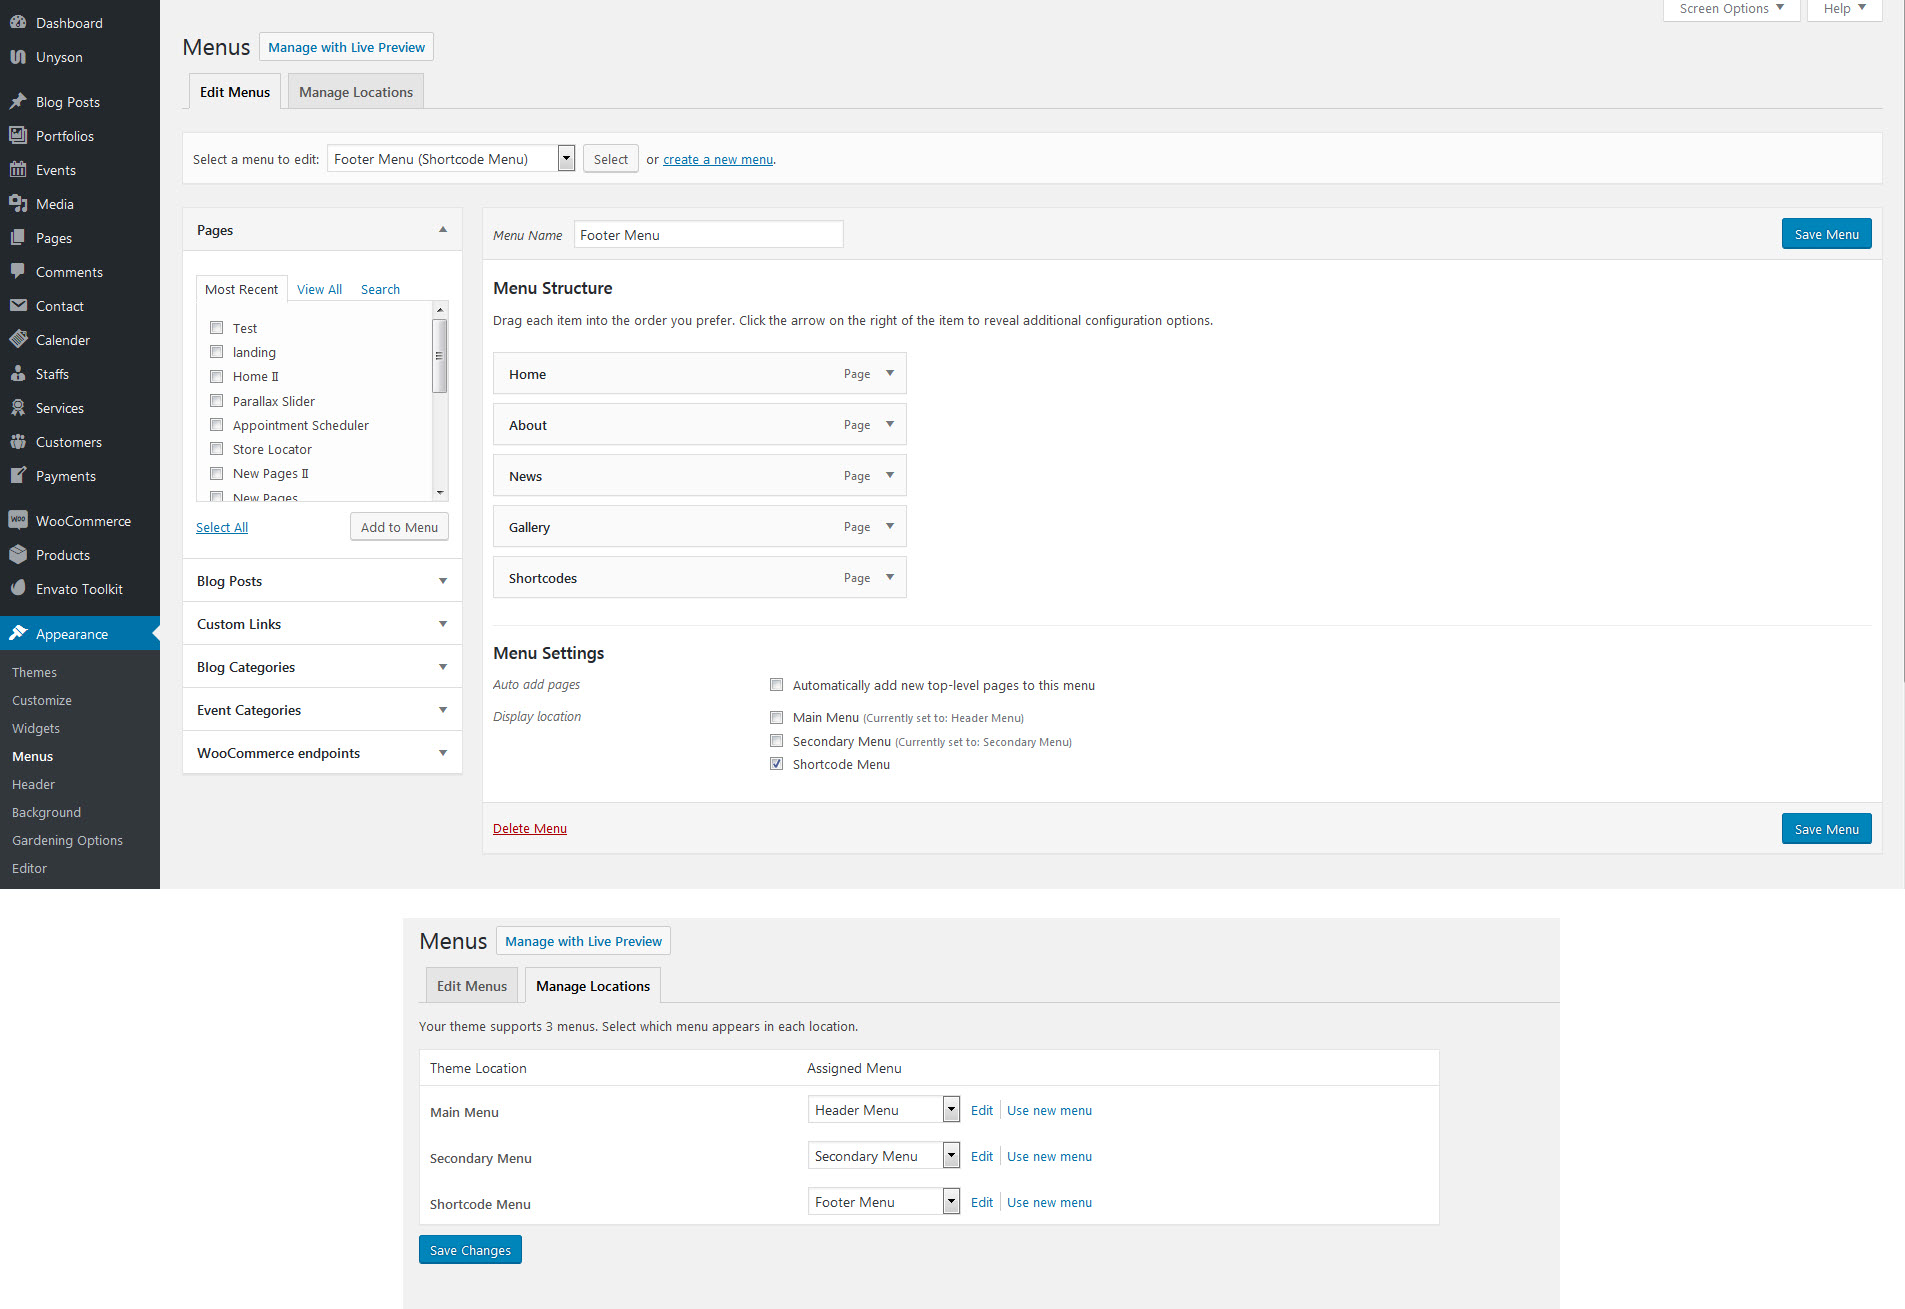Click the Menu Name input field
Image resolution: width=1905 pixels, height=1309 pixels.
(x=708, y=235)
